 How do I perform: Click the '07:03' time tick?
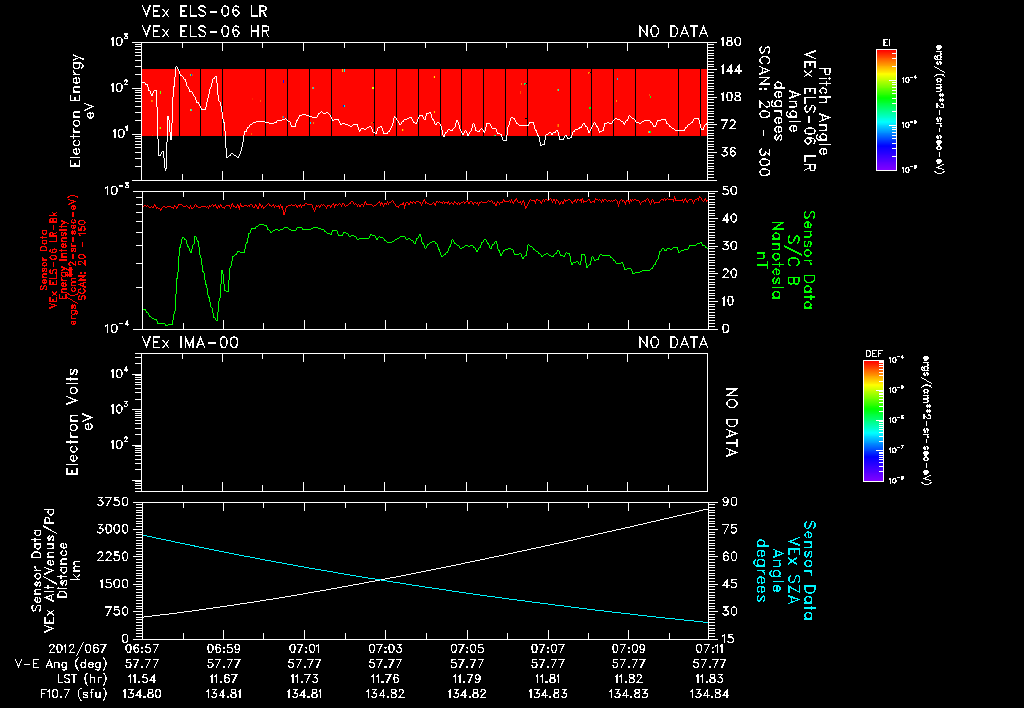pyautogui.click(x=385, y=649)
